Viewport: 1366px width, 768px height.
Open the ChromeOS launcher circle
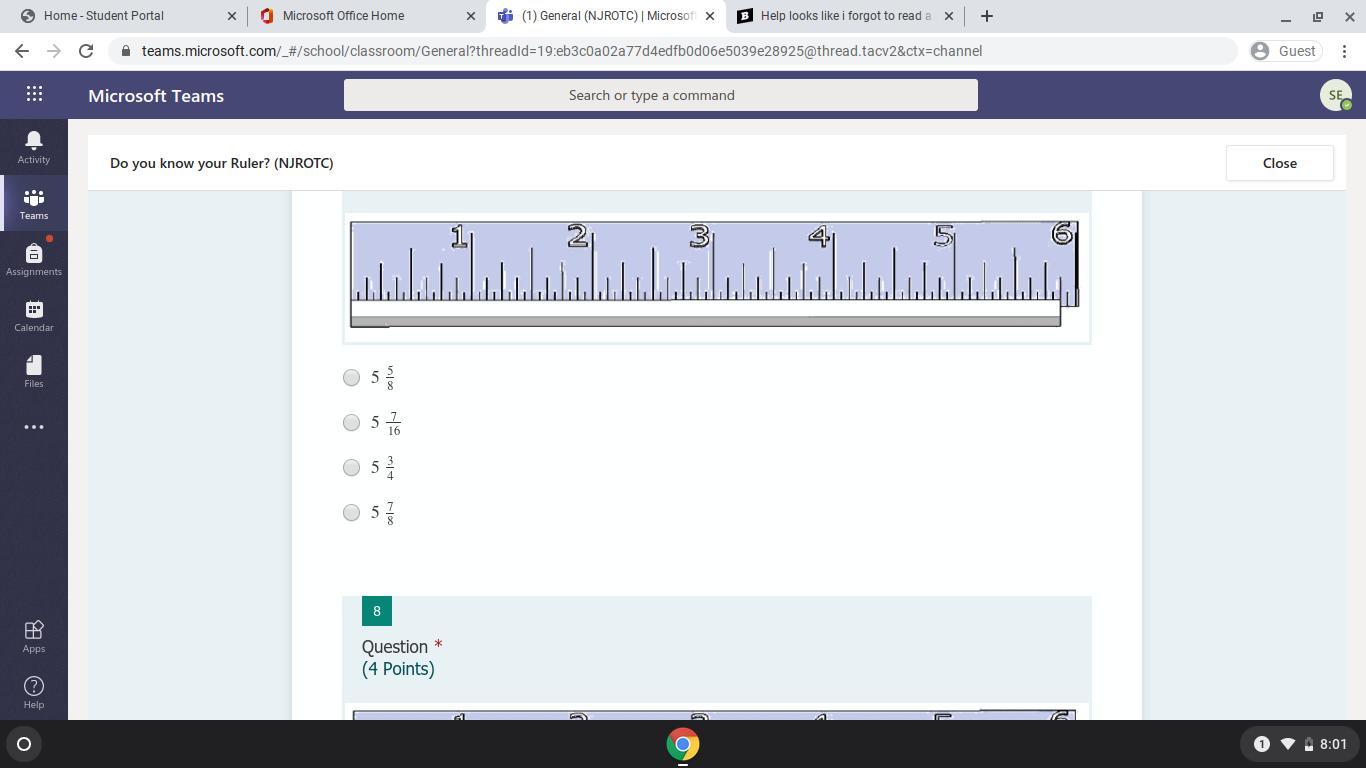[x=24, y=744]
